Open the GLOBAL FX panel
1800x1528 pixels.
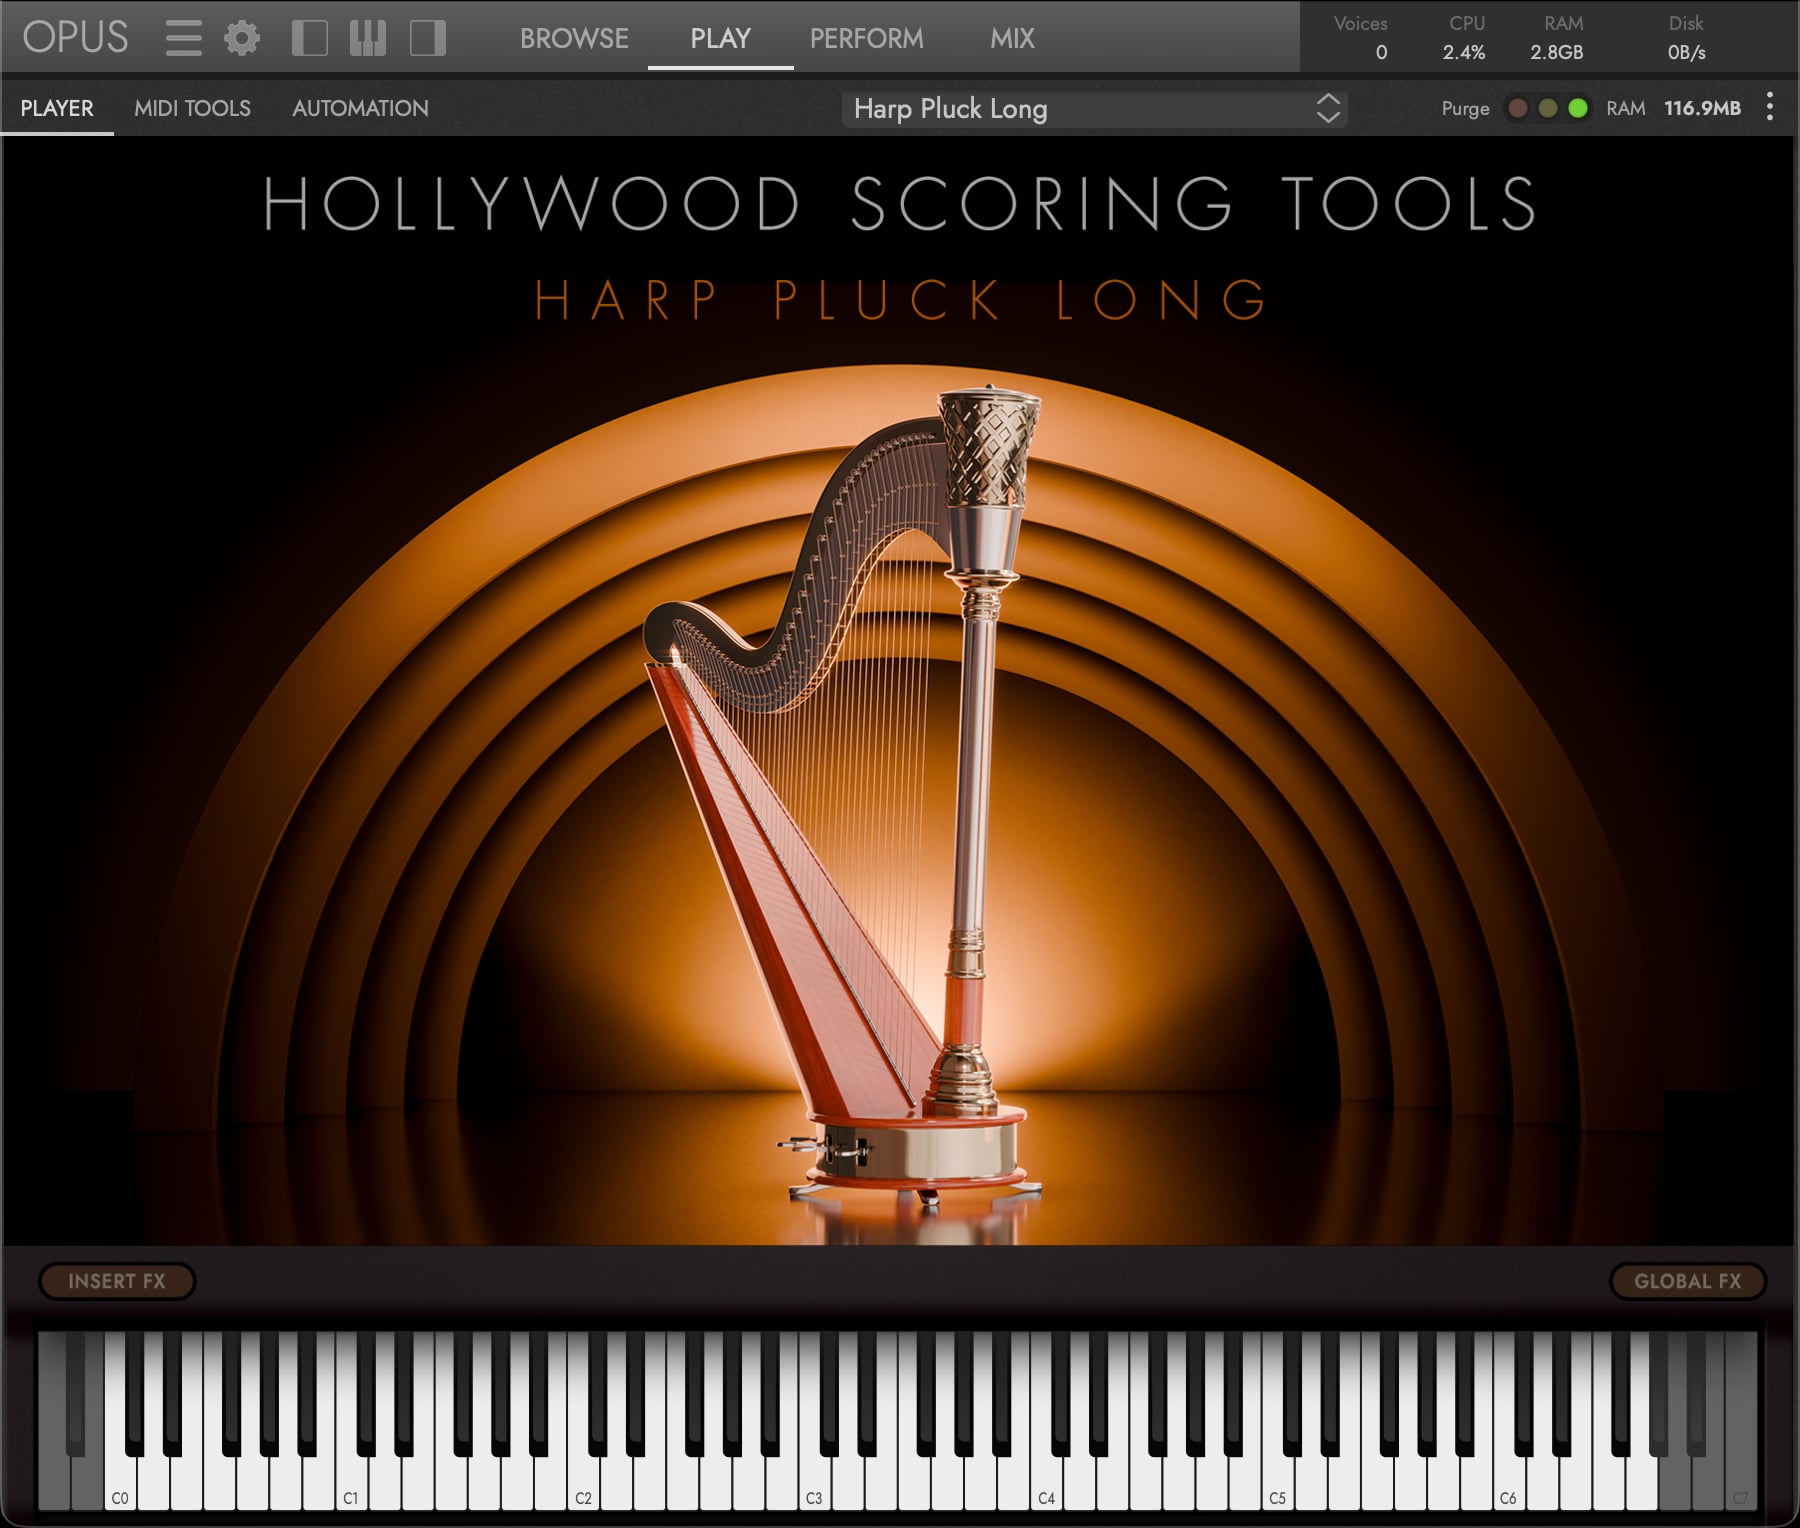tap(1687, 1281)
